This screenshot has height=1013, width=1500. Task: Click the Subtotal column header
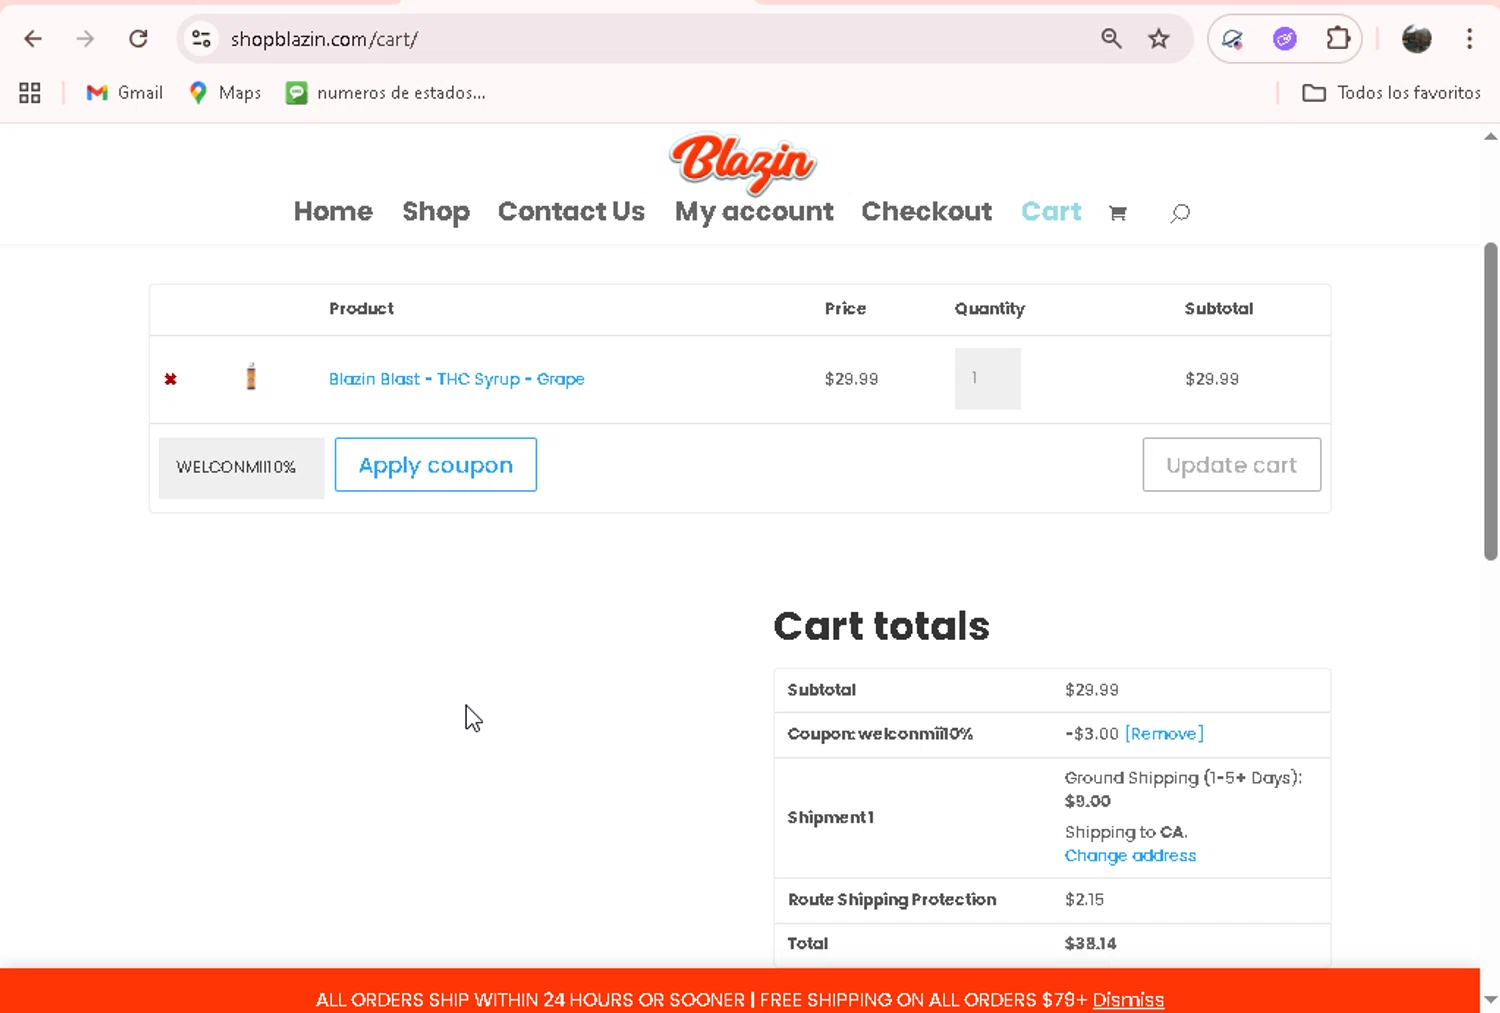[x=1218, y=309]
